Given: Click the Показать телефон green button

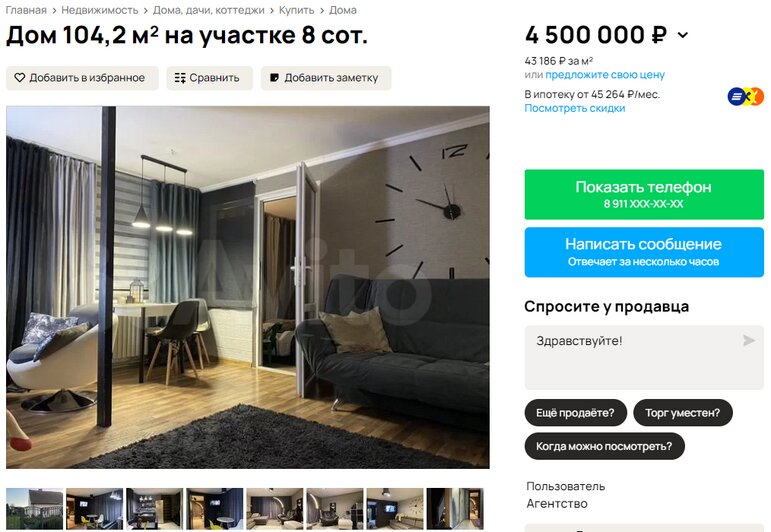Looking at the screenshot, I should pyautogui.click(x=644, y=194).
